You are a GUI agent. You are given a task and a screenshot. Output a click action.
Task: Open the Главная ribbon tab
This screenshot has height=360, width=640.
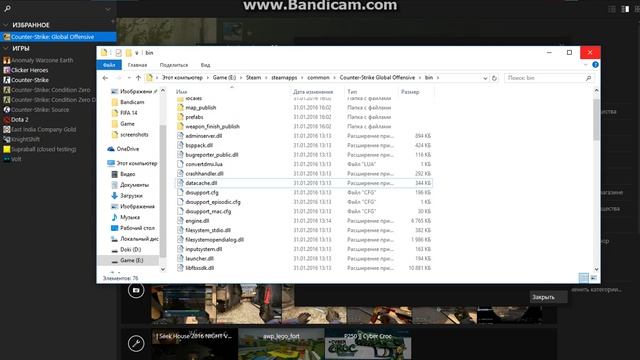(137, 65)
